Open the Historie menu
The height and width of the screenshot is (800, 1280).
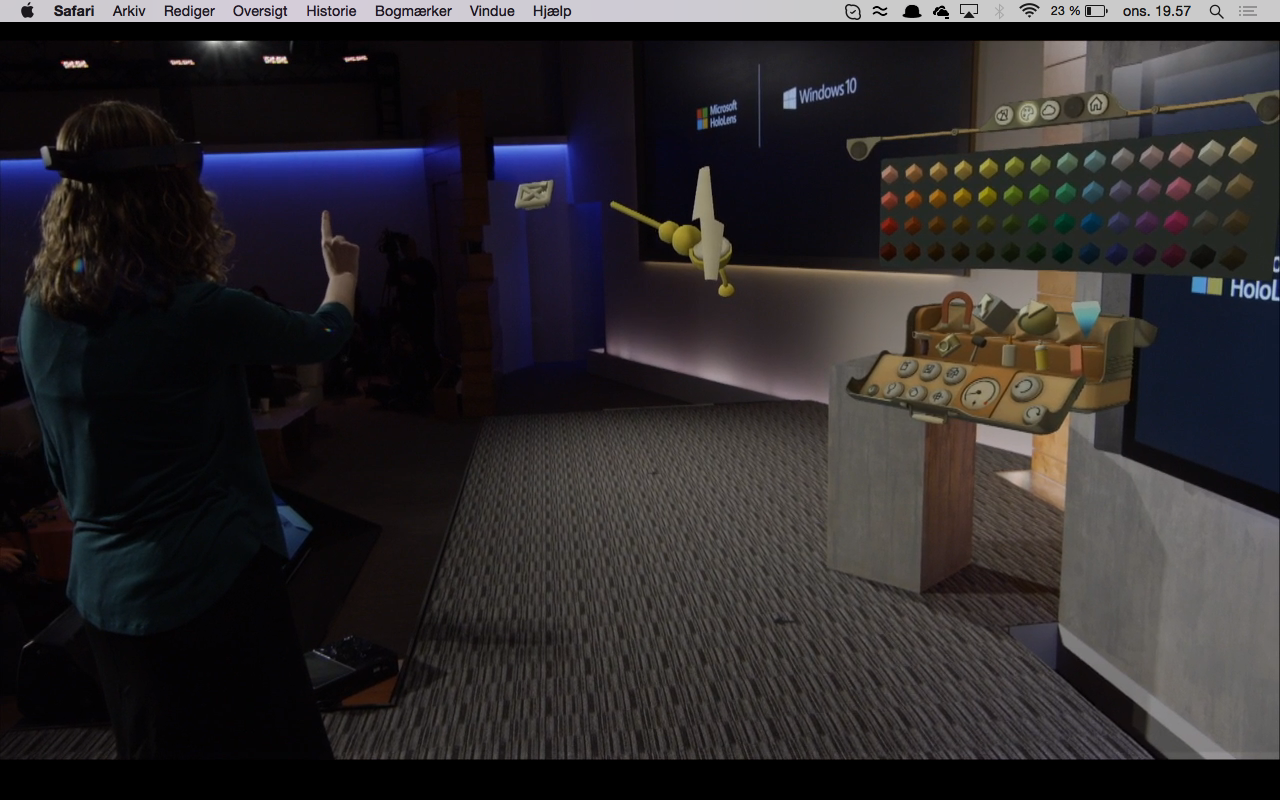click(331, 11)
